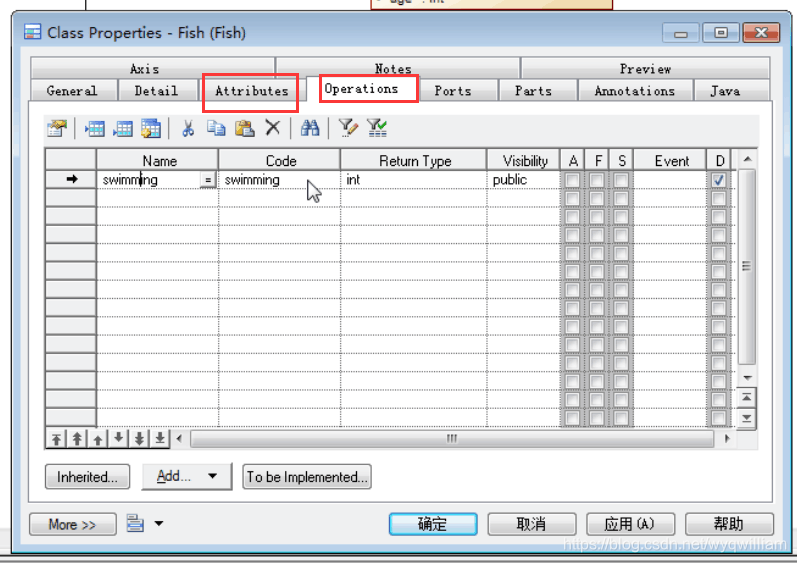Move row to top of list
Viewport: 797px width, 563px height.
[56, 439]
